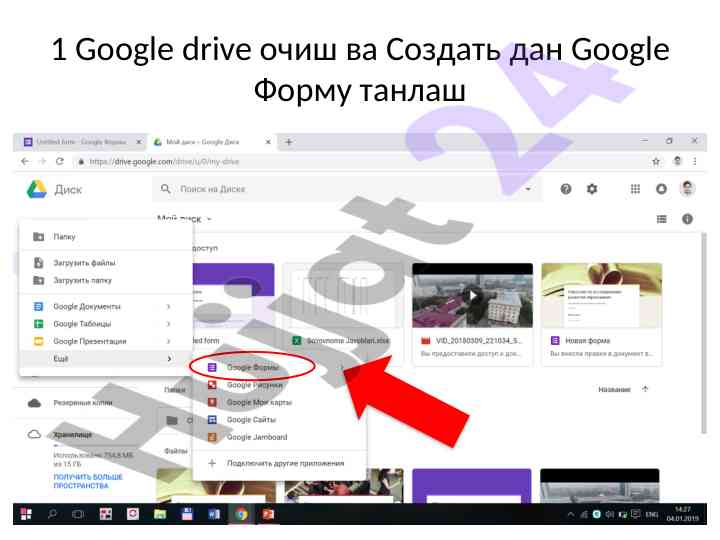This screenshot has width=720, height=540.
Task: Open the help question mark icon
Action: coord(566,189)
